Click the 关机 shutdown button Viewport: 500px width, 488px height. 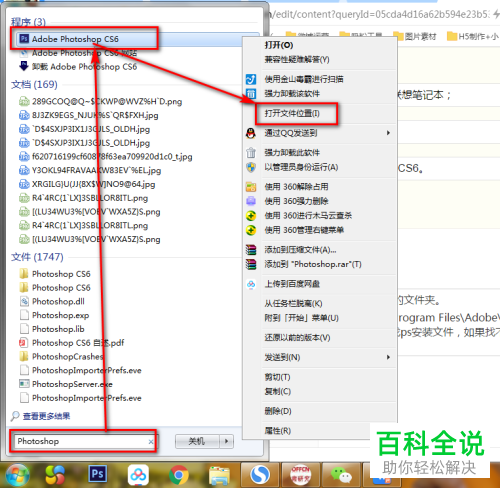pyautogui.click(x=197, y=441)
